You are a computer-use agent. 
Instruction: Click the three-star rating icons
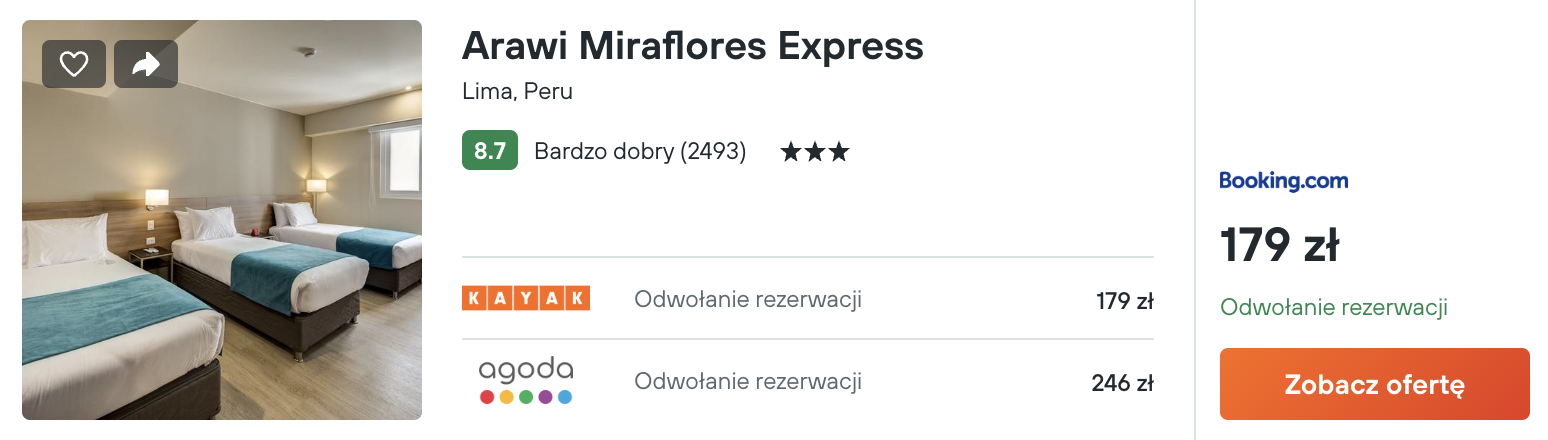click(x=815, y=152)
